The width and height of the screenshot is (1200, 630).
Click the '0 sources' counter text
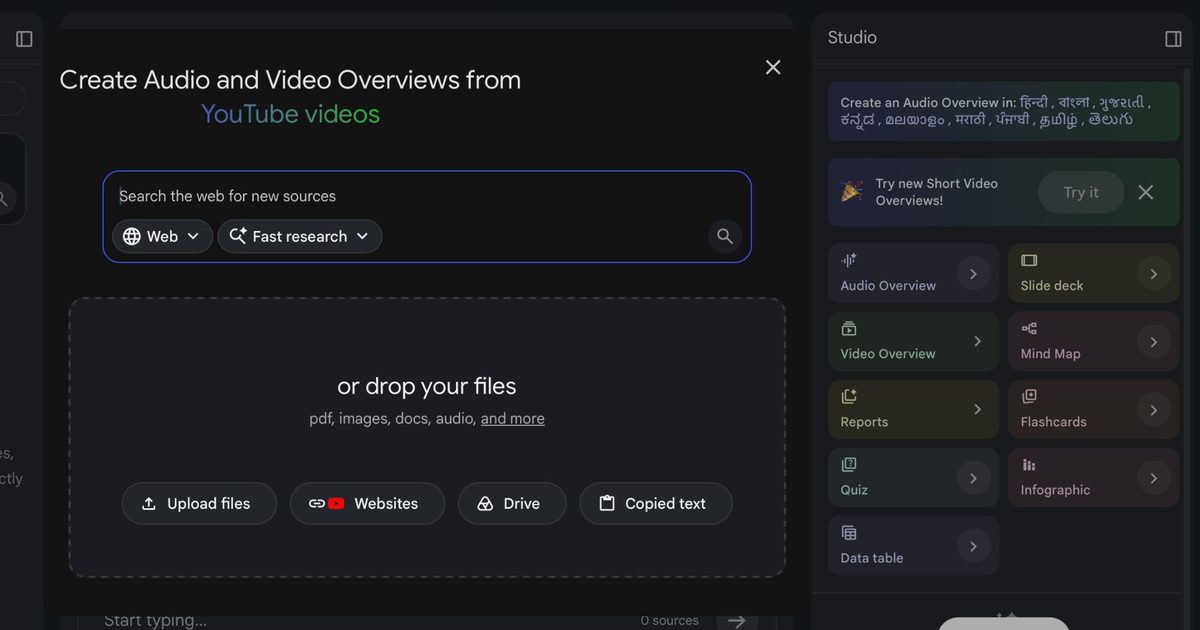tap(670, 620)
